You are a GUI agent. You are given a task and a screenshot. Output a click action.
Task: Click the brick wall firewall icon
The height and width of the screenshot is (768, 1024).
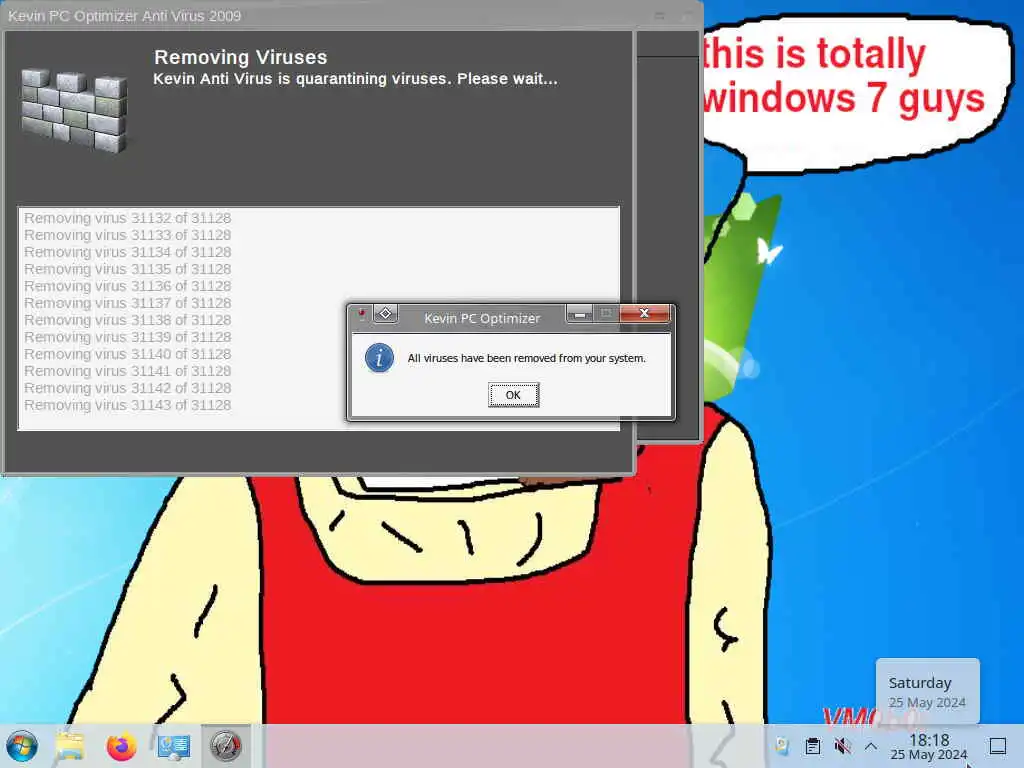[74, 111]
